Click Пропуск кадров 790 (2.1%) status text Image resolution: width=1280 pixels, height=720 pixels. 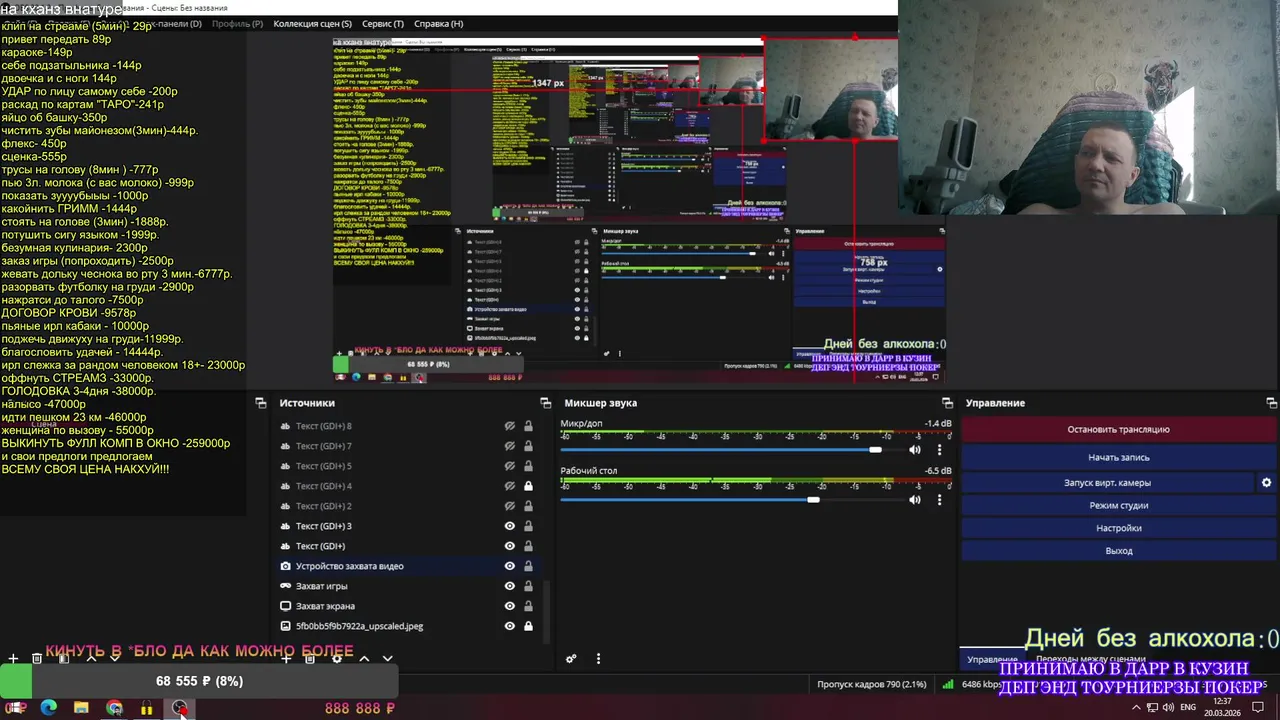[872, 685]
